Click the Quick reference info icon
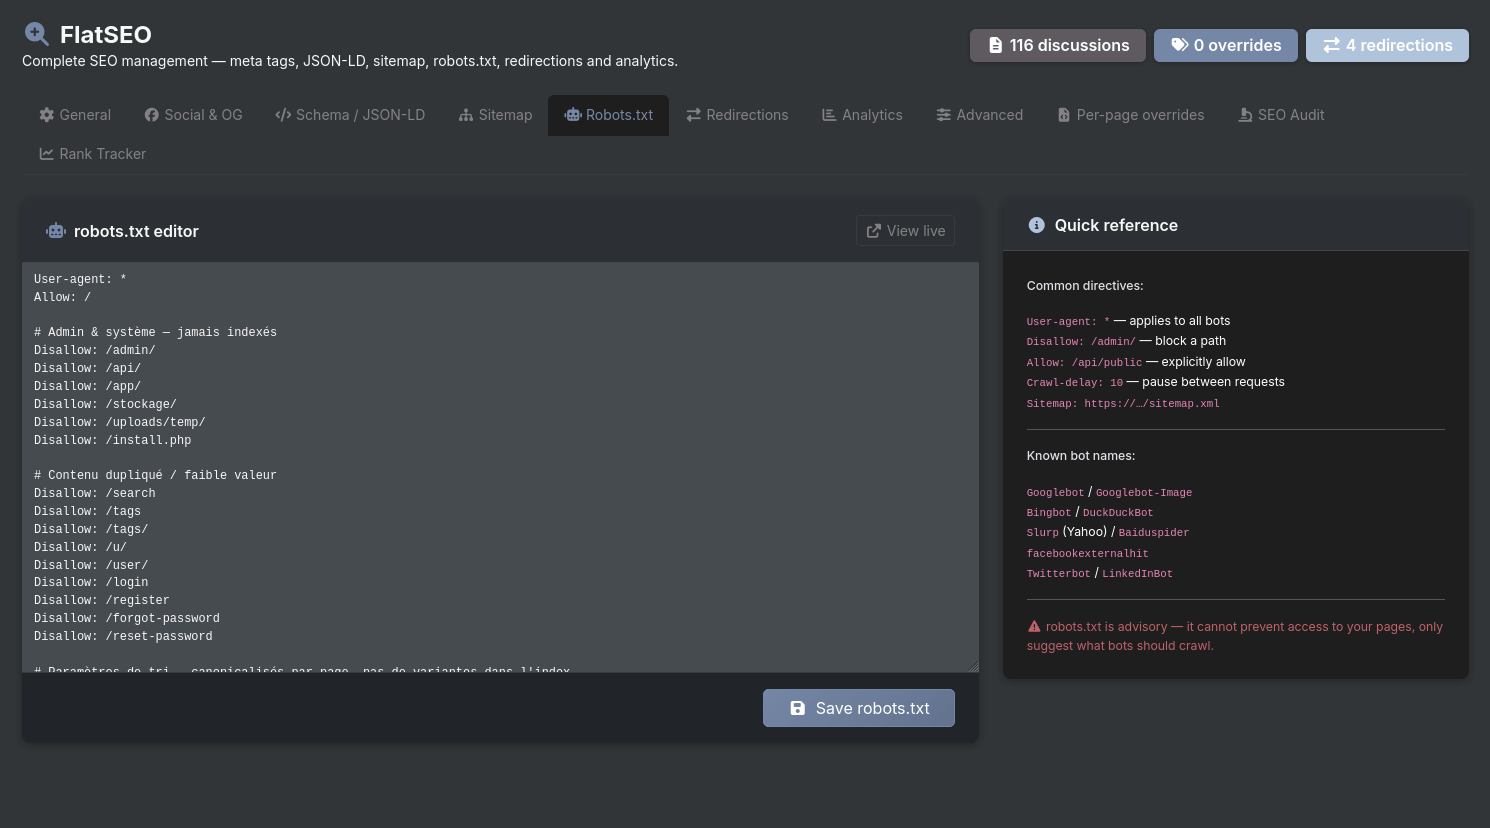 coord(1036,225)
